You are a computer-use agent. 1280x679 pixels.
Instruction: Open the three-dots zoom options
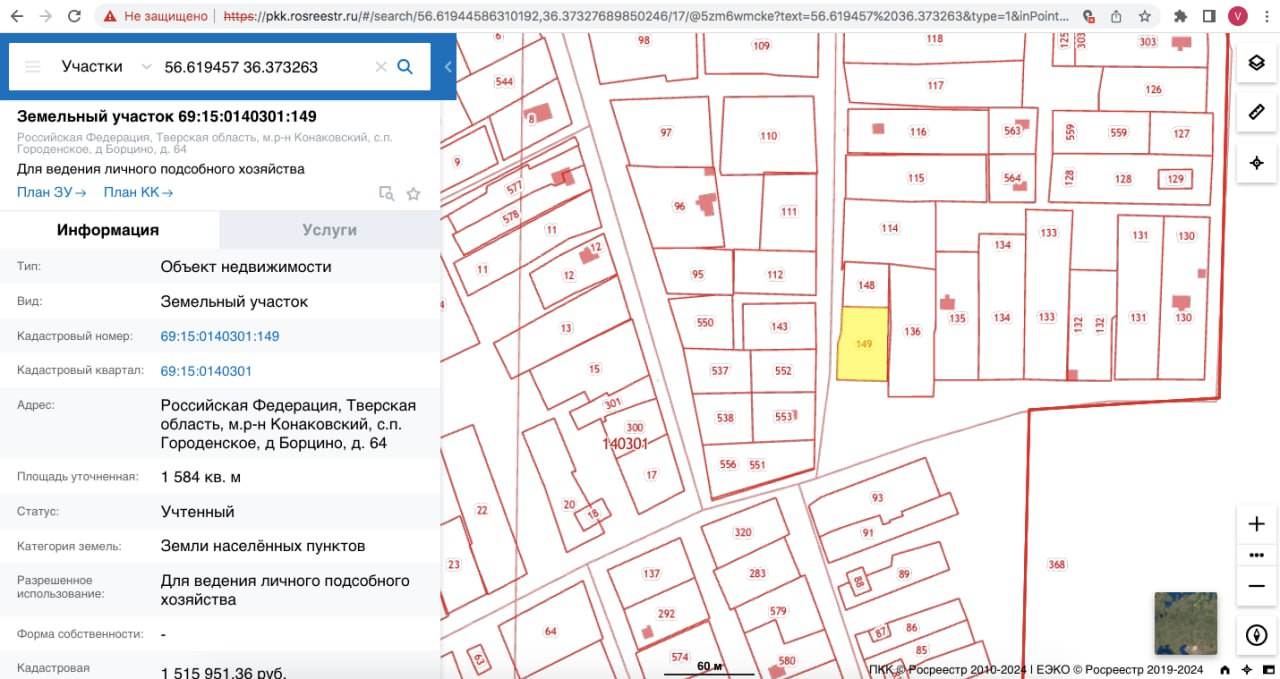tap(1256, 555)
